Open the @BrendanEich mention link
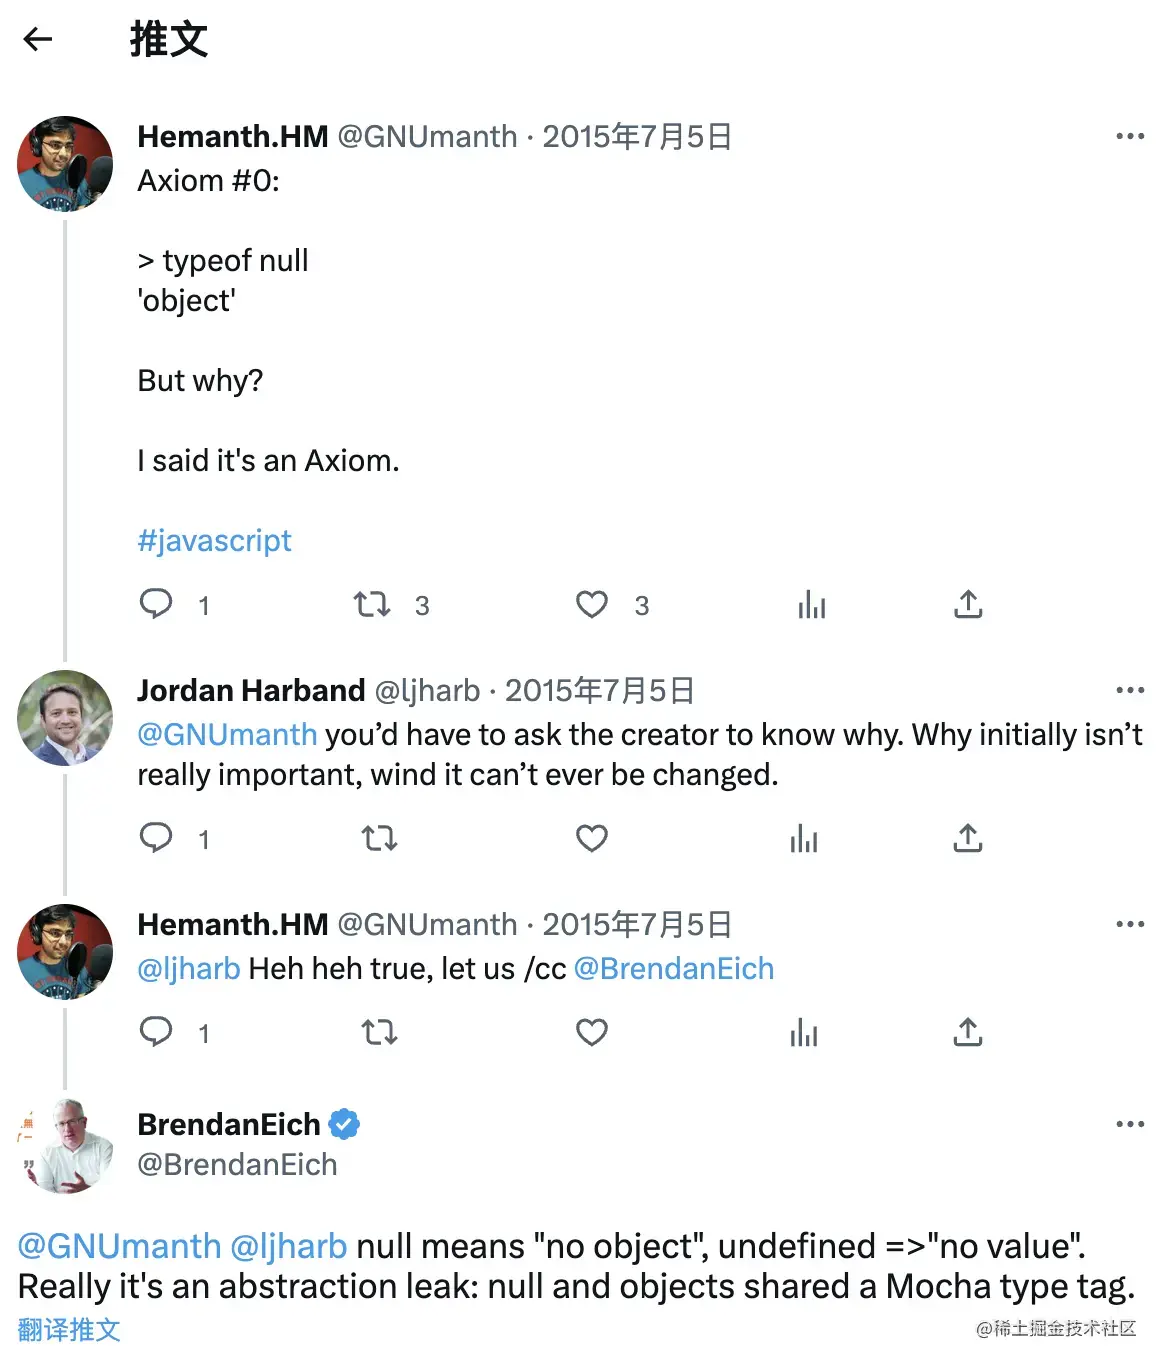The image size is (1170, 1372). coord(674,969)
